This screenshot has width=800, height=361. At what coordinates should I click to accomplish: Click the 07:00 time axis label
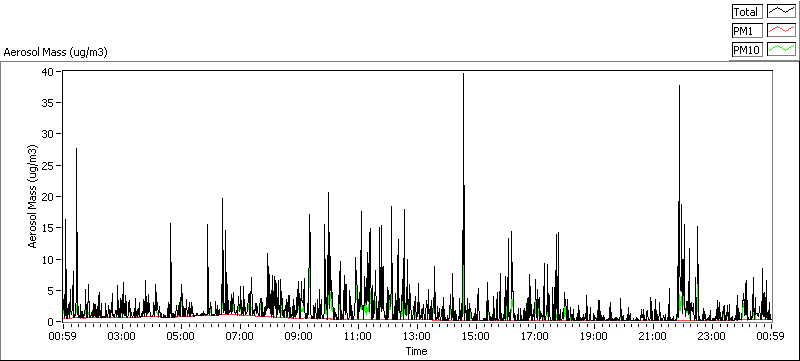tap(240, 336)
